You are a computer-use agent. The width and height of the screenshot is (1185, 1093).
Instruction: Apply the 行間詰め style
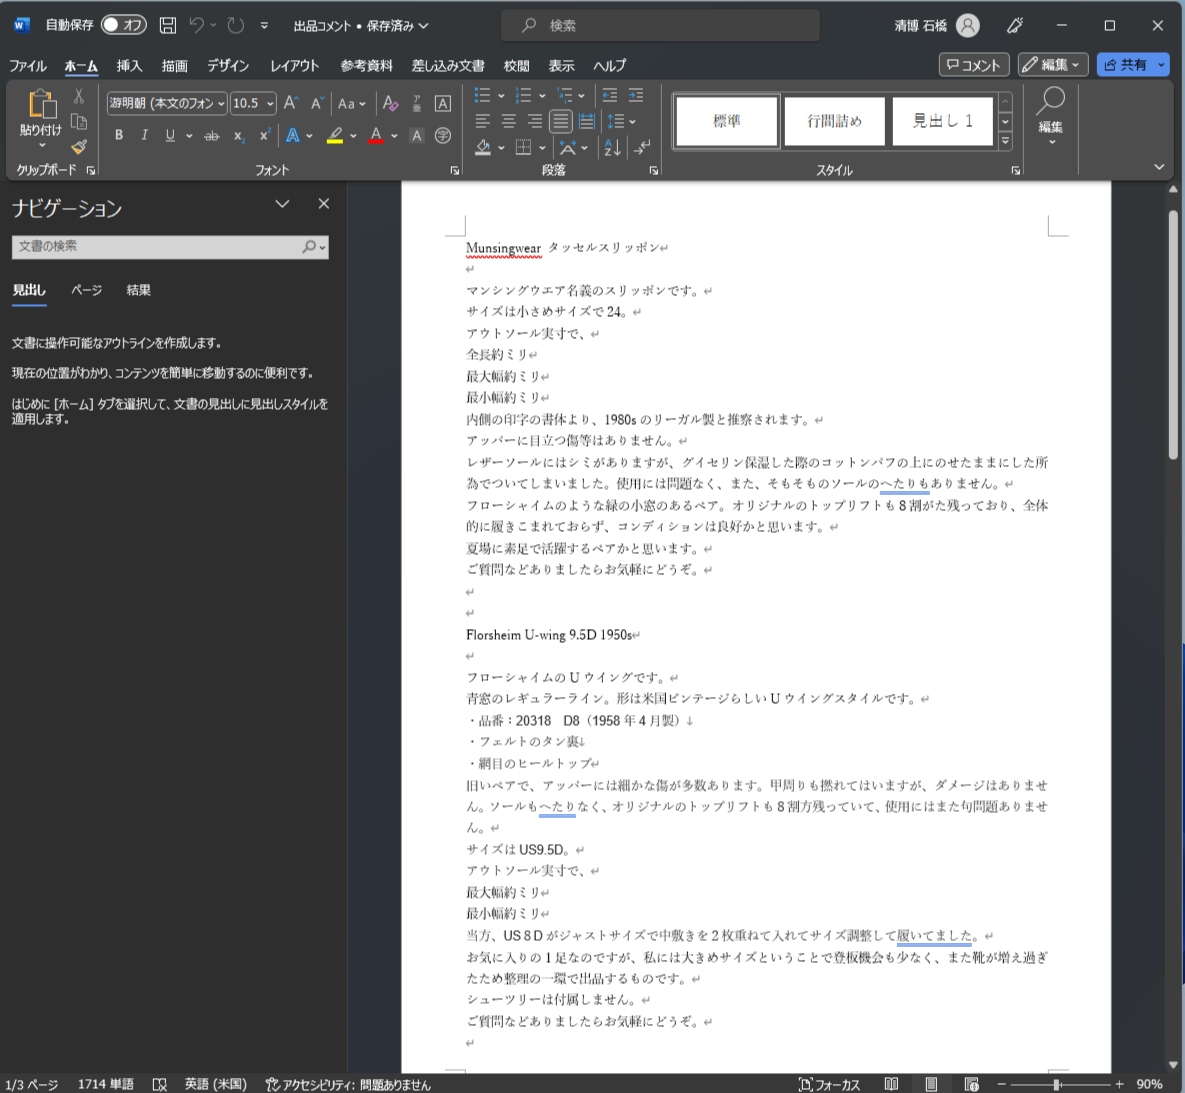834,121
